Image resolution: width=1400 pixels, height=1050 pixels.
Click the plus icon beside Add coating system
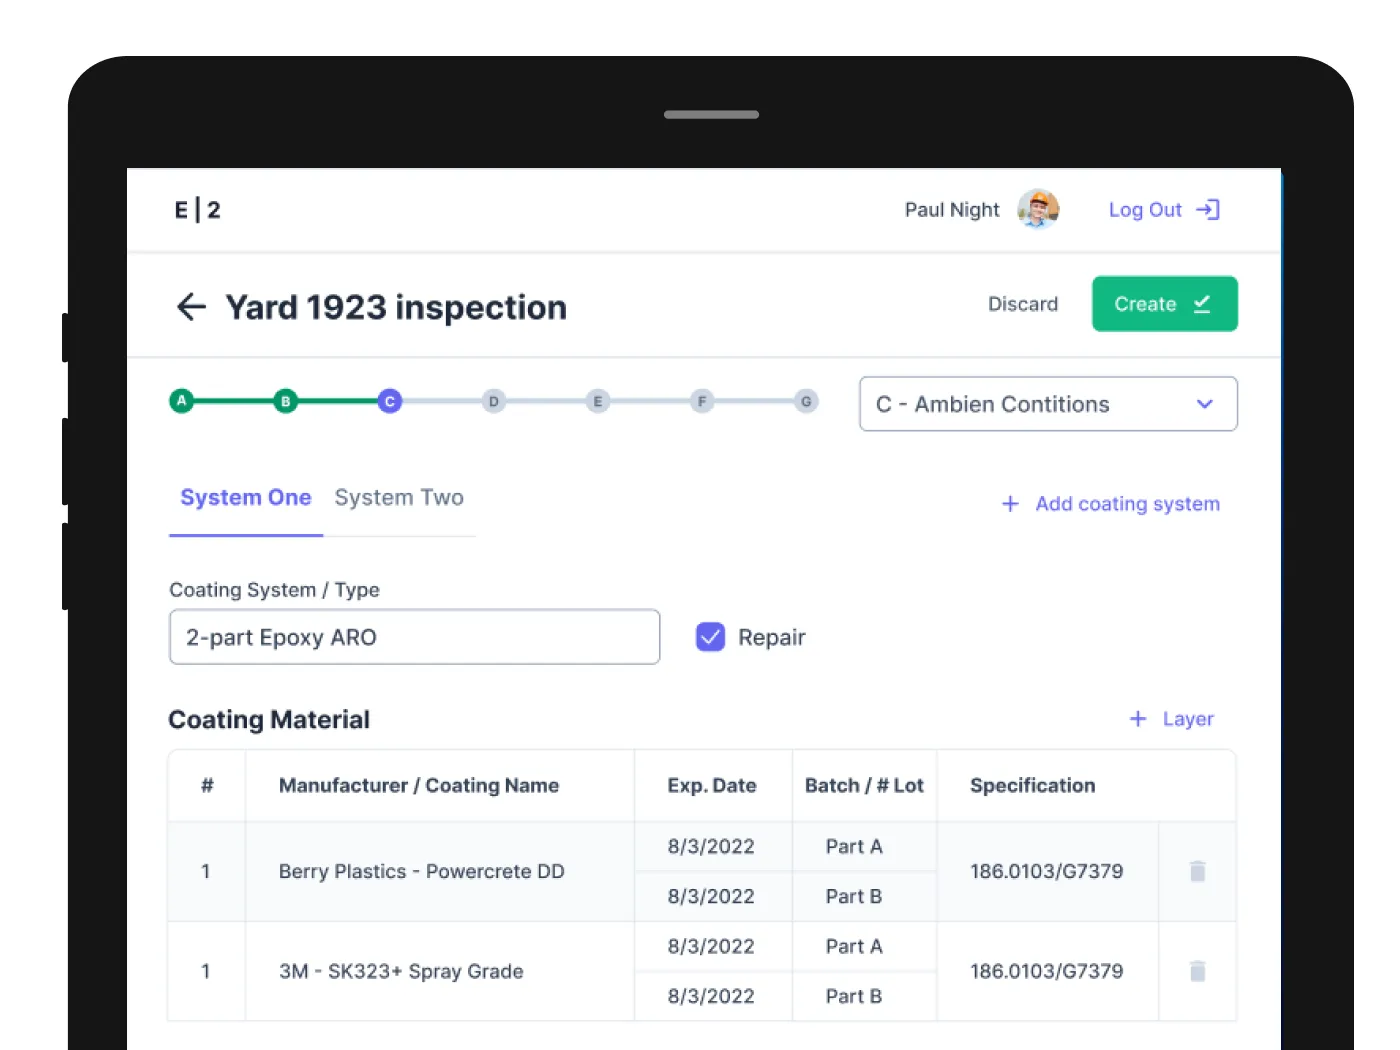[x=1010, y=504]
